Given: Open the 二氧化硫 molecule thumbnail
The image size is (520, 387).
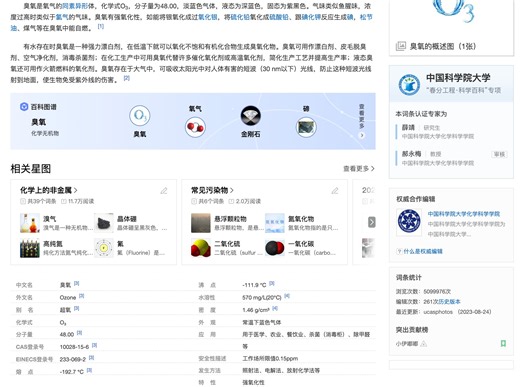Looking at the screenshot, I should (201, 248).
